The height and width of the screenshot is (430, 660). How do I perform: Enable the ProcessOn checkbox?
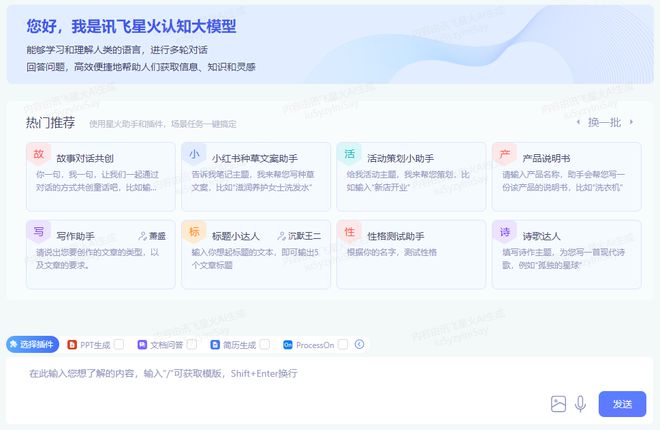(x=343, y=345)
